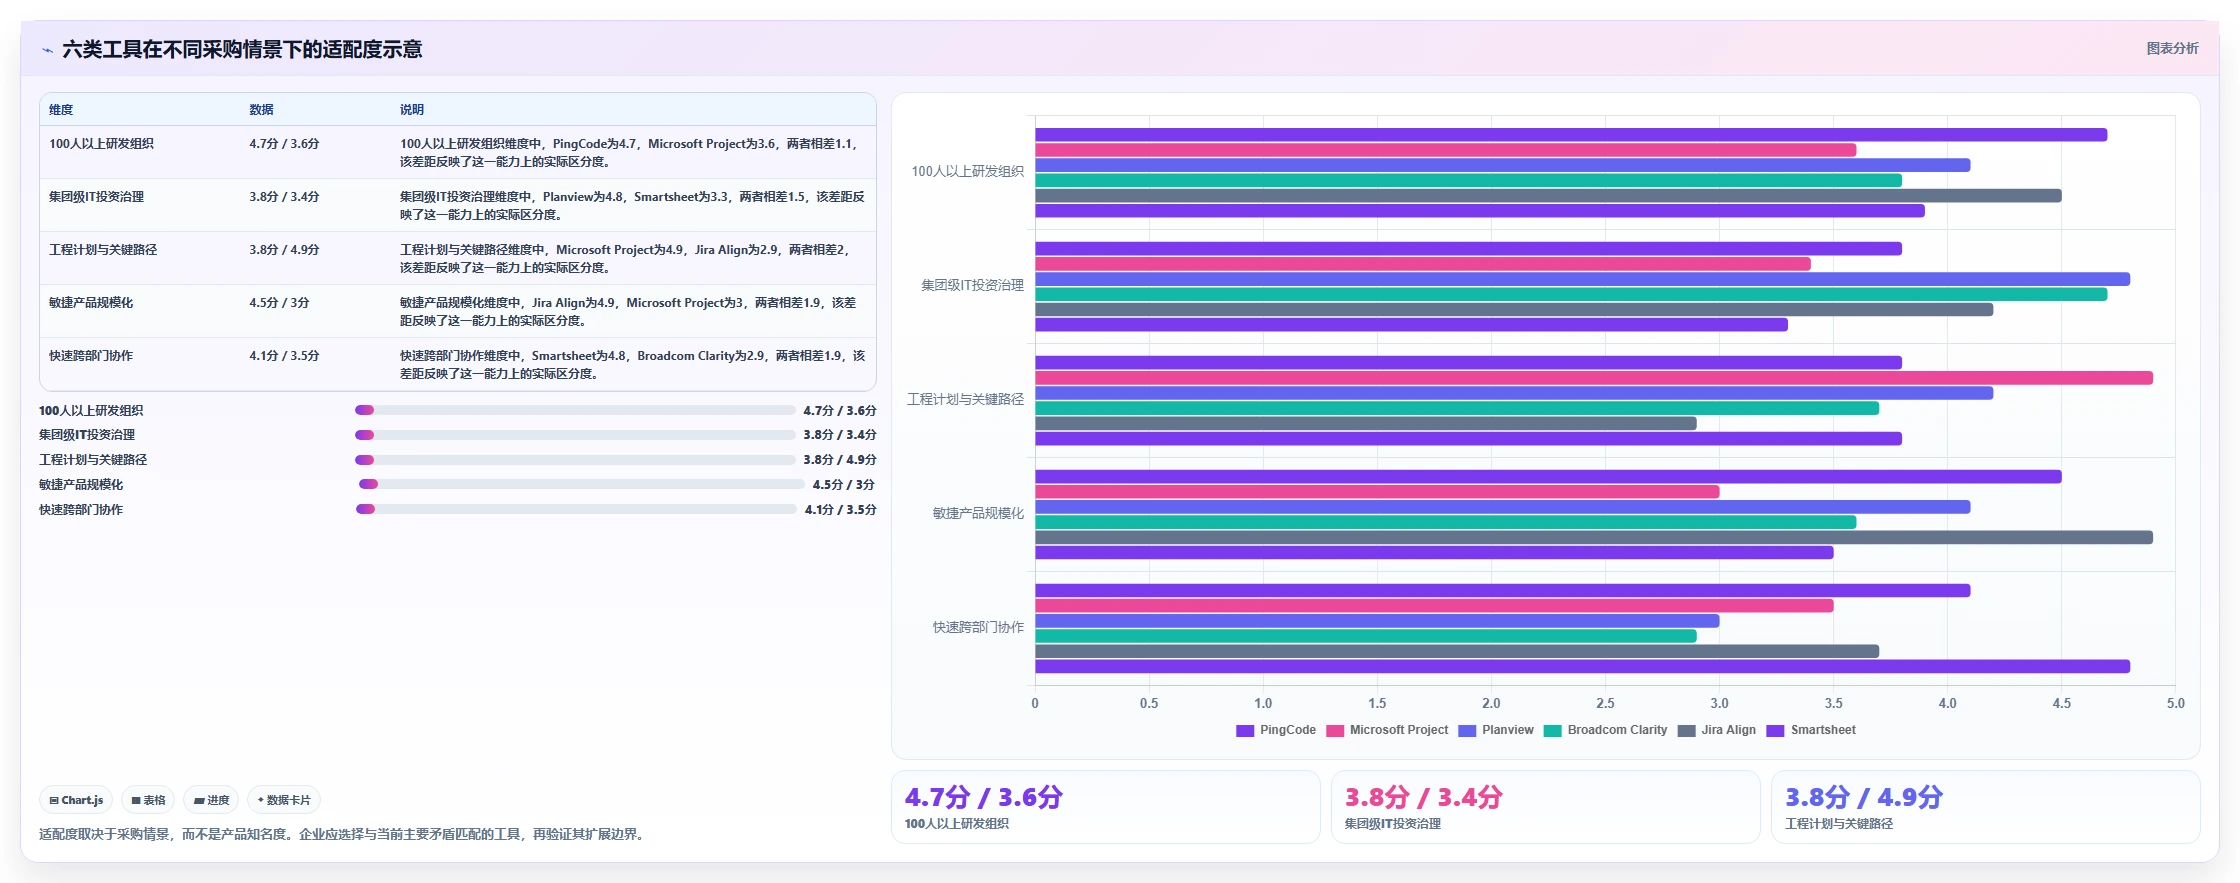Click the teal Broadcom Clarity bar in 集团级IT投资治理 group
The width and height of the screenshot is (2240, 883).
[x=1571, y=294]
